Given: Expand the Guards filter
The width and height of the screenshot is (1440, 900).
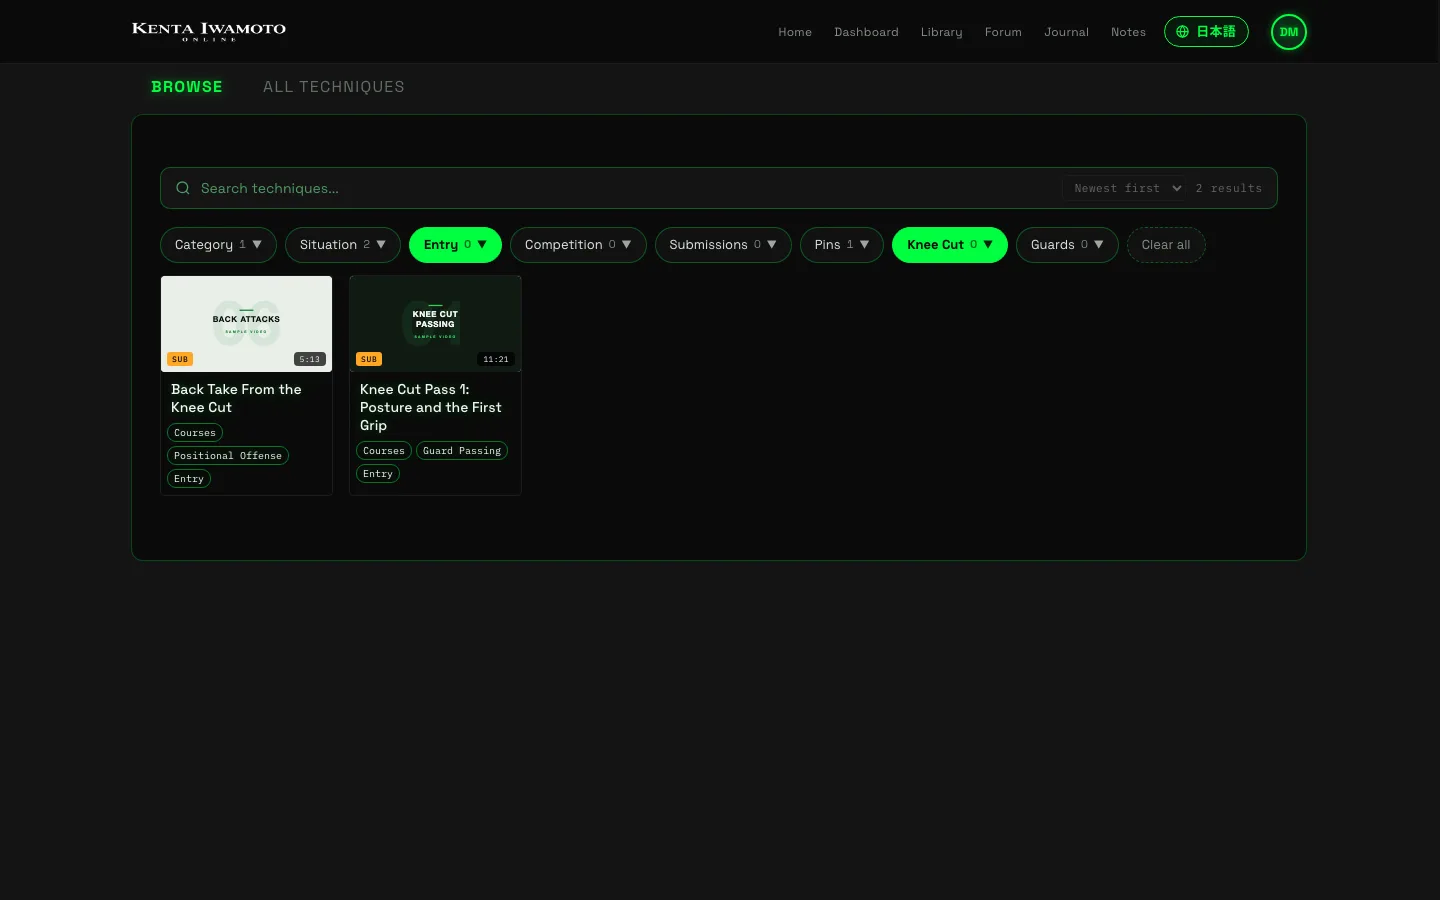Looking at the screenshot, I should point(1067,245).
